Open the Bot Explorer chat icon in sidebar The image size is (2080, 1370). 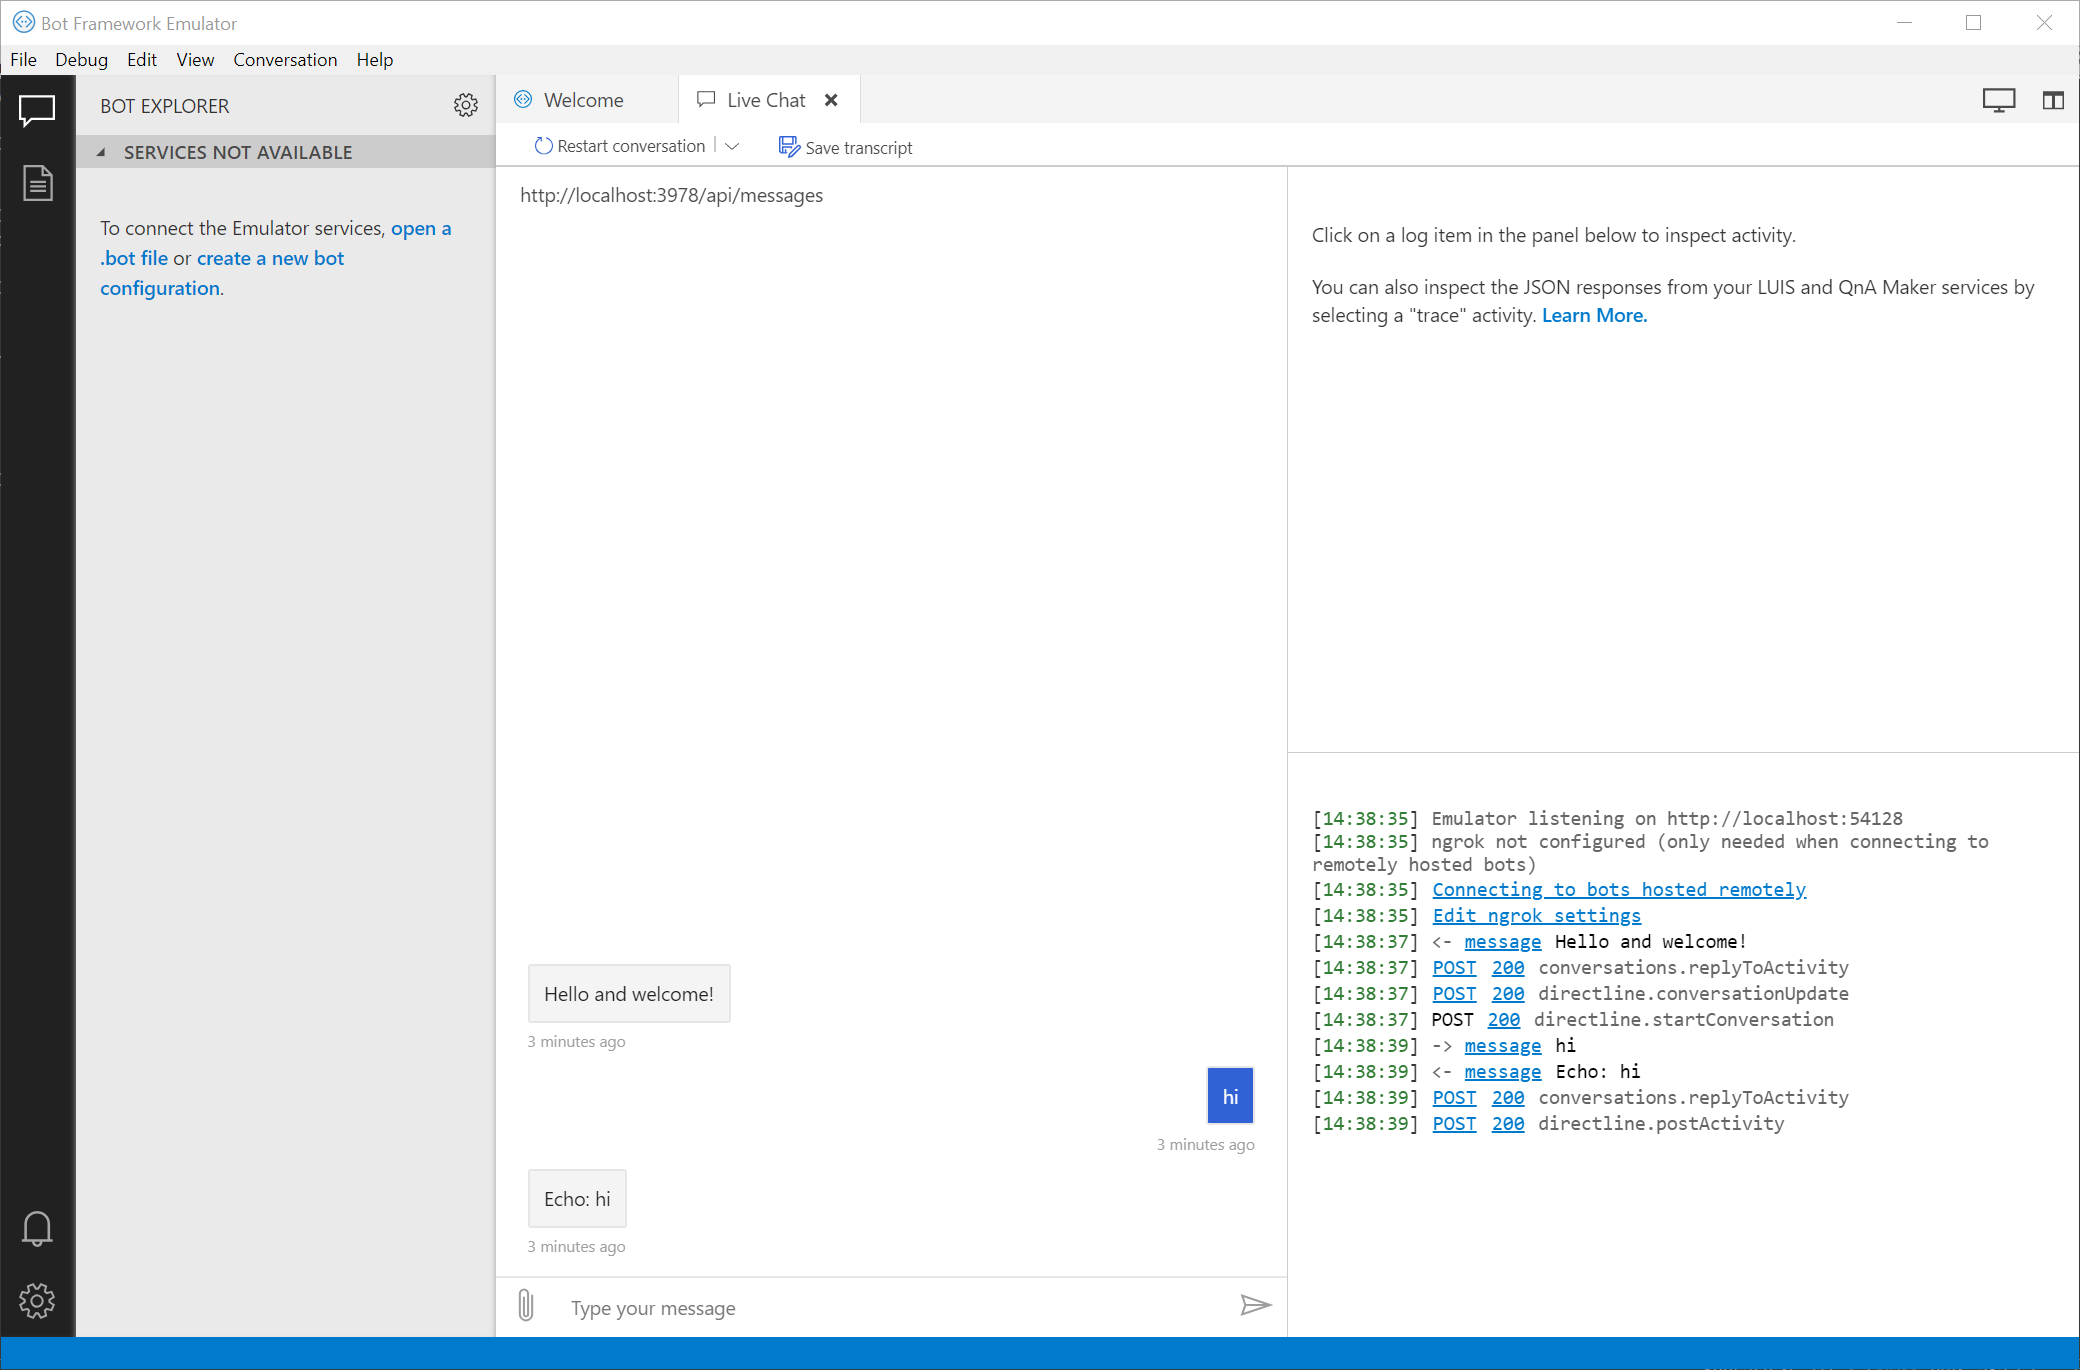tap(37, 109)
